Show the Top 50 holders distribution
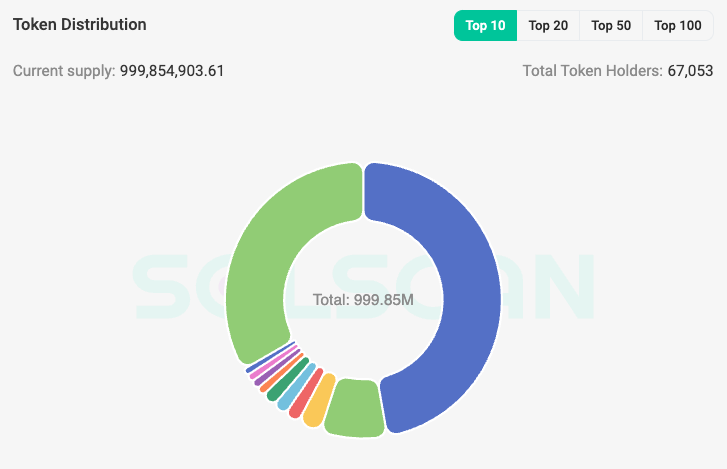This screenshot has width=727, height=469. pos(610,25)
